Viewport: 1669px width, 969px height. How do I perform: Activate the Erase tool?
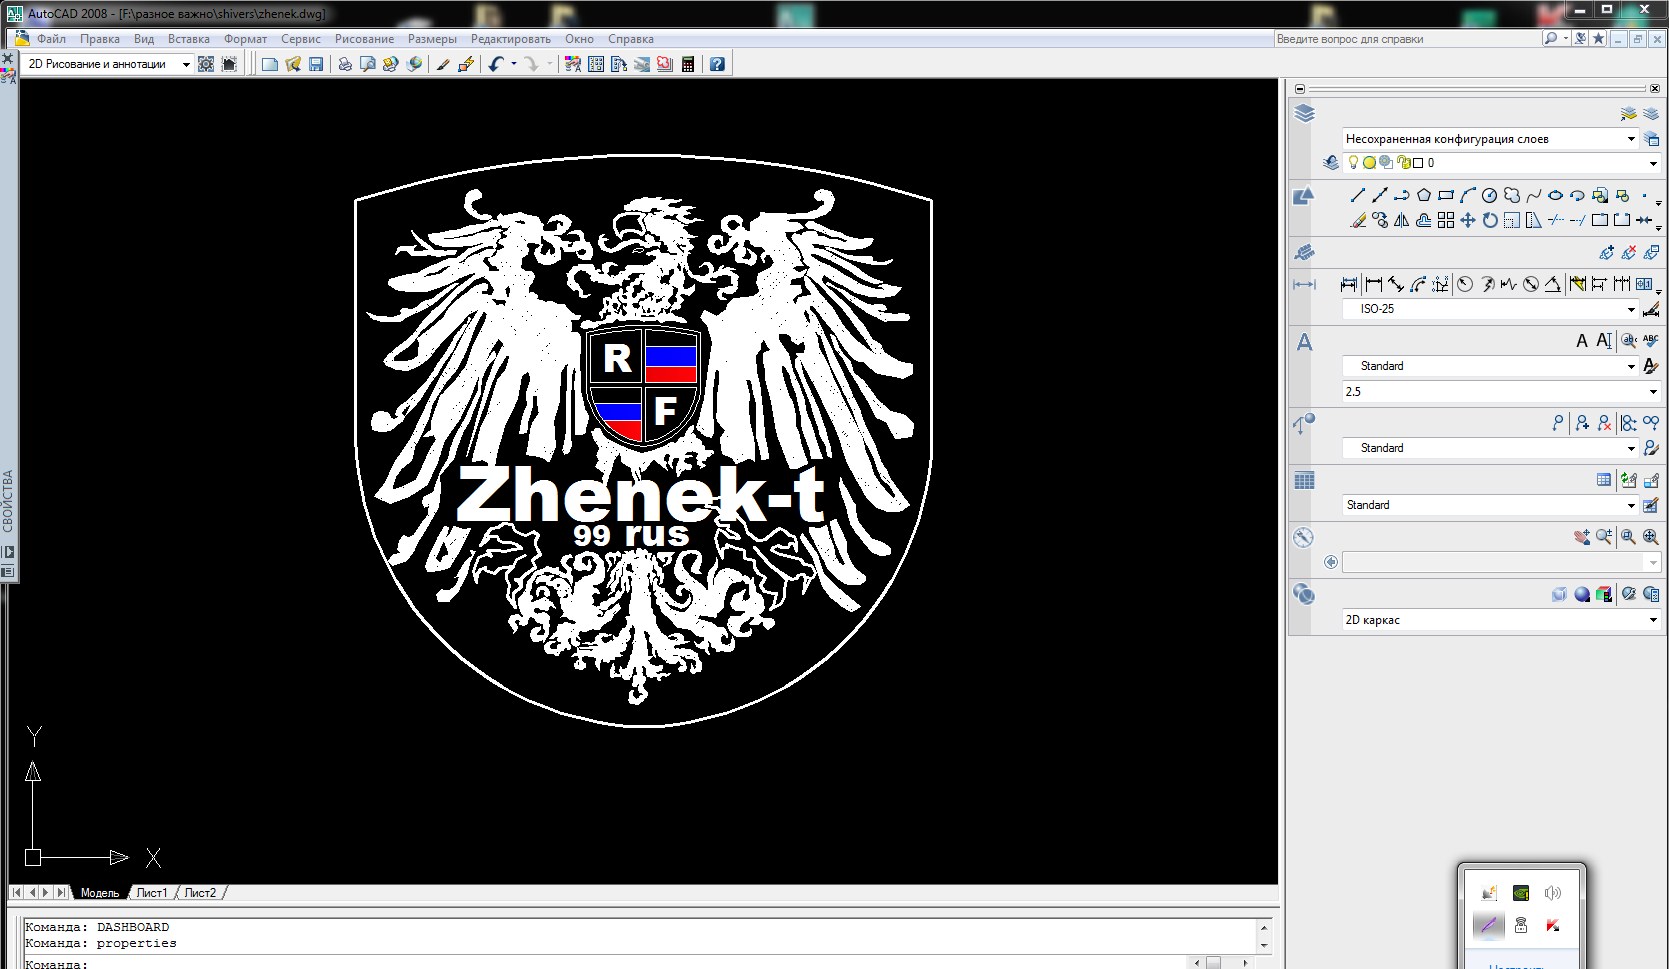1357,221
